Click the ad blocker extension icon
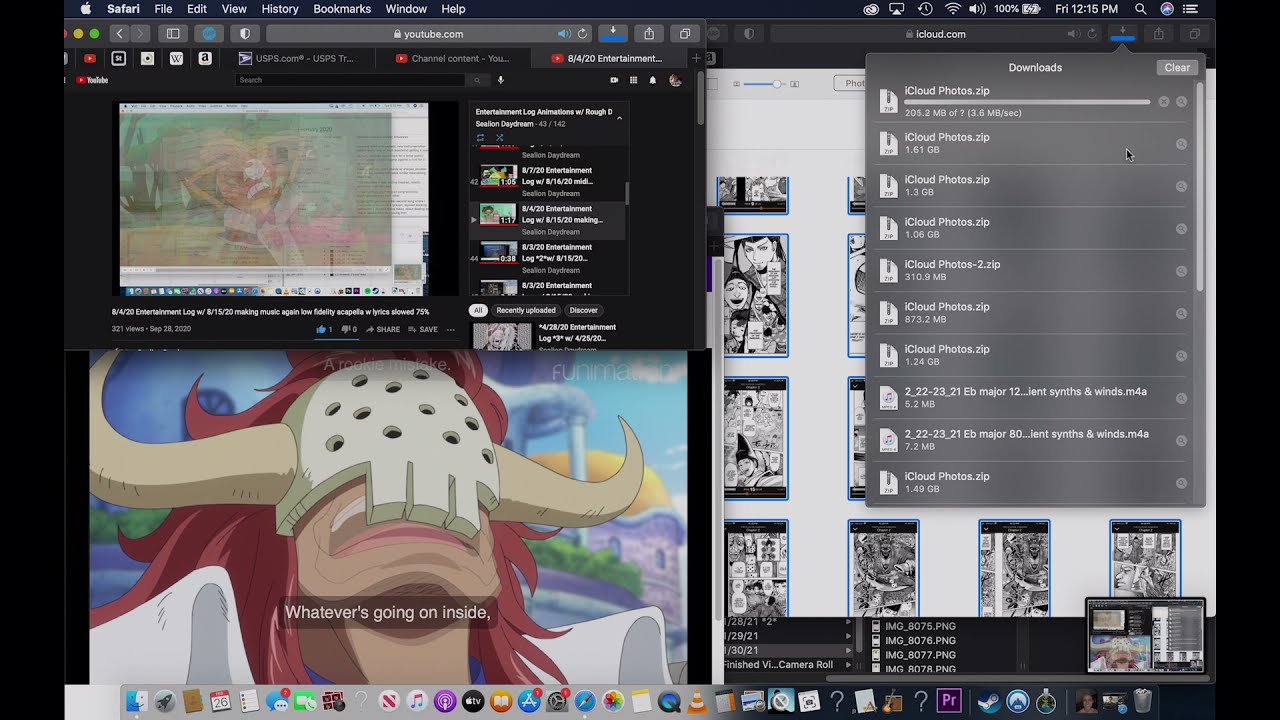The height and width of the screenshot is (720, 1280). (209, 34)
